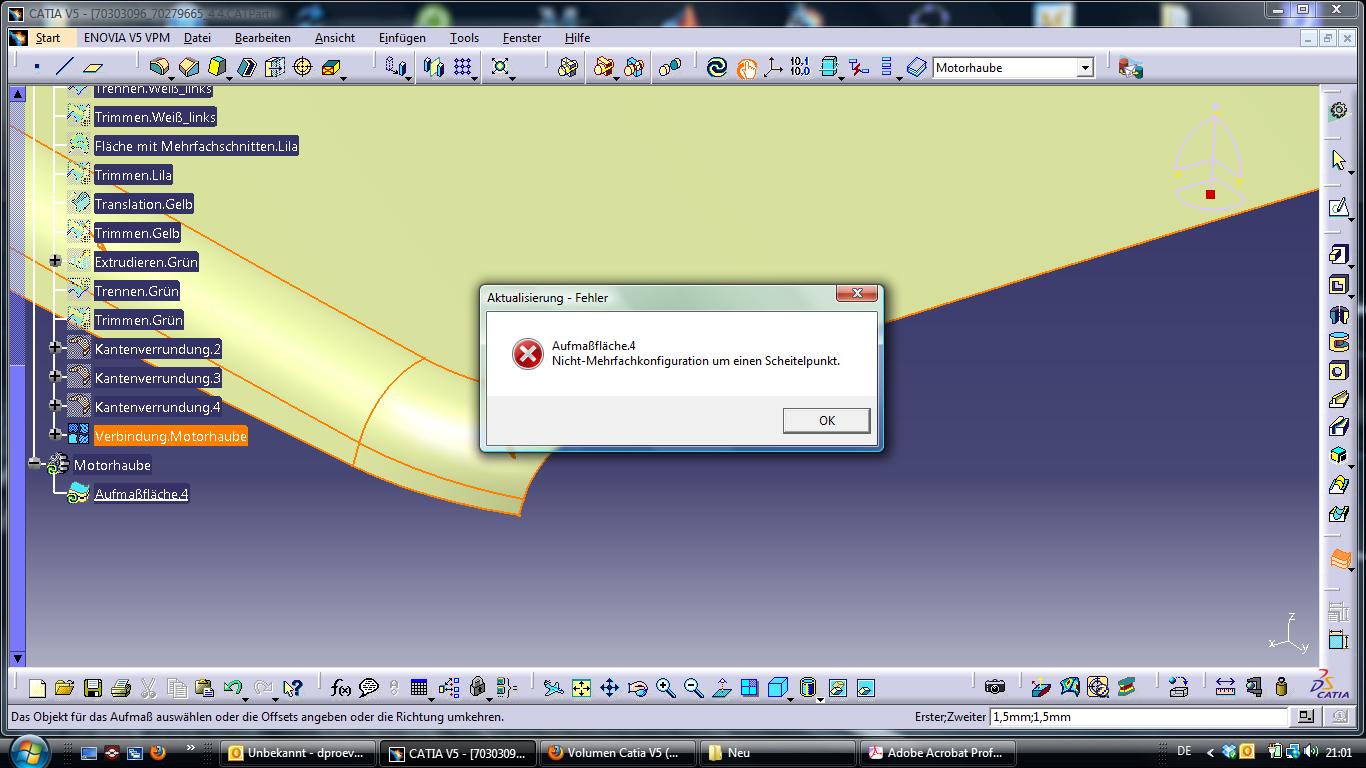
Task: Click OK in the error dialog
Action: [x=826, y=420]
